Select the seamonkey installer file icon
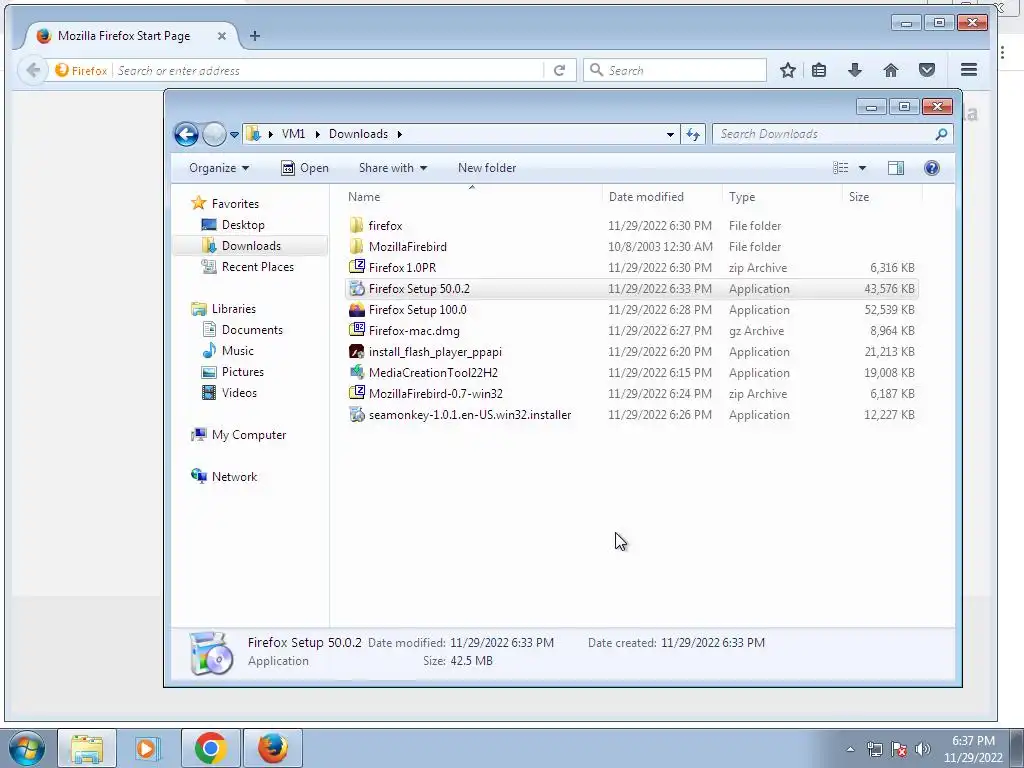The image size is (1024, 768). (x=357, y=414)
